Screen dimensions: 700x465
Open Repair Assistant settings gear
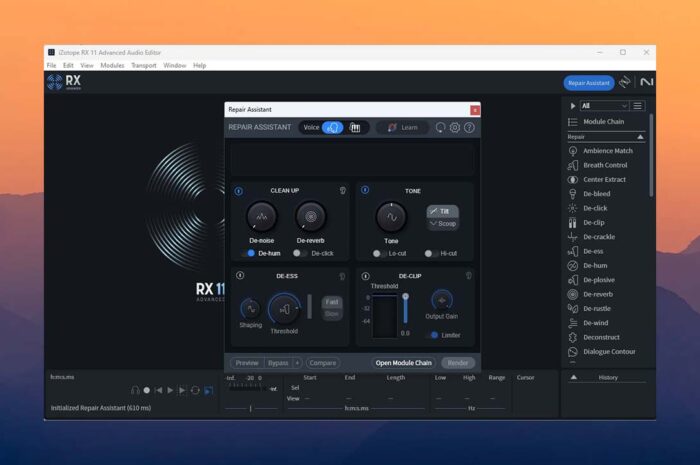coord(454,128)
